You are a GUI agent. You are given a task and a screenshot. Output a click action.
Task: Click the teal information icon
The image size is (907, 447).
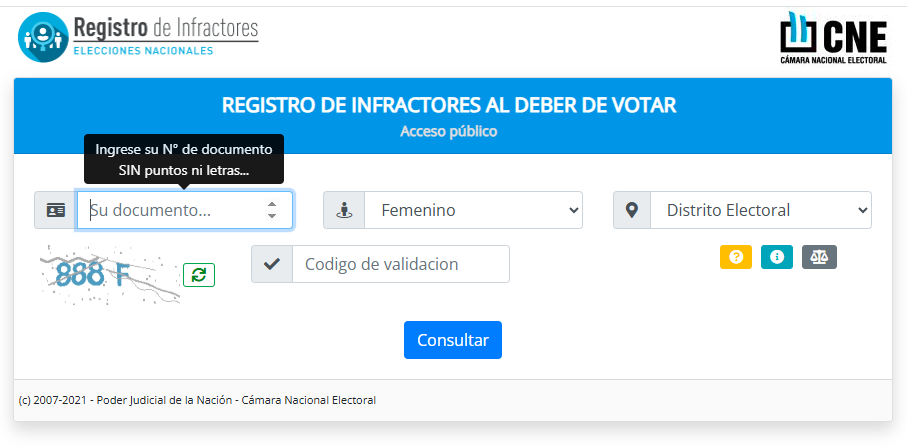pos(777,257)
